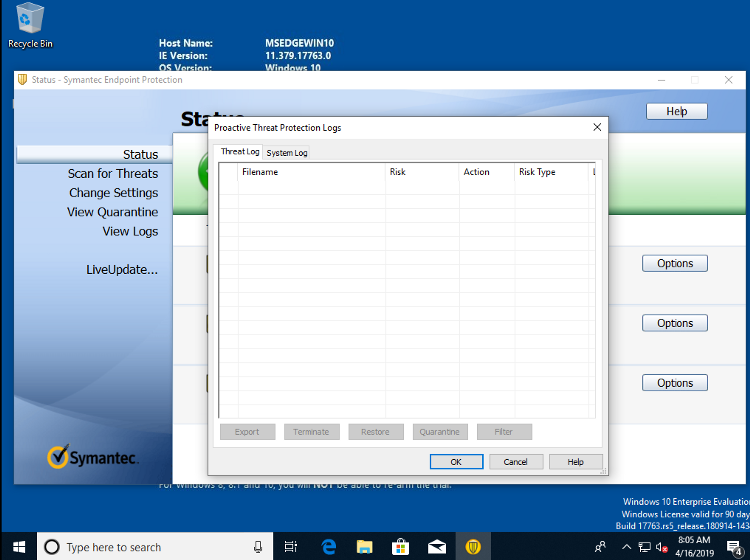Close the Symantec Endpoint Protection window
This screenshot has height=560, width=750.
pos(728,80)
